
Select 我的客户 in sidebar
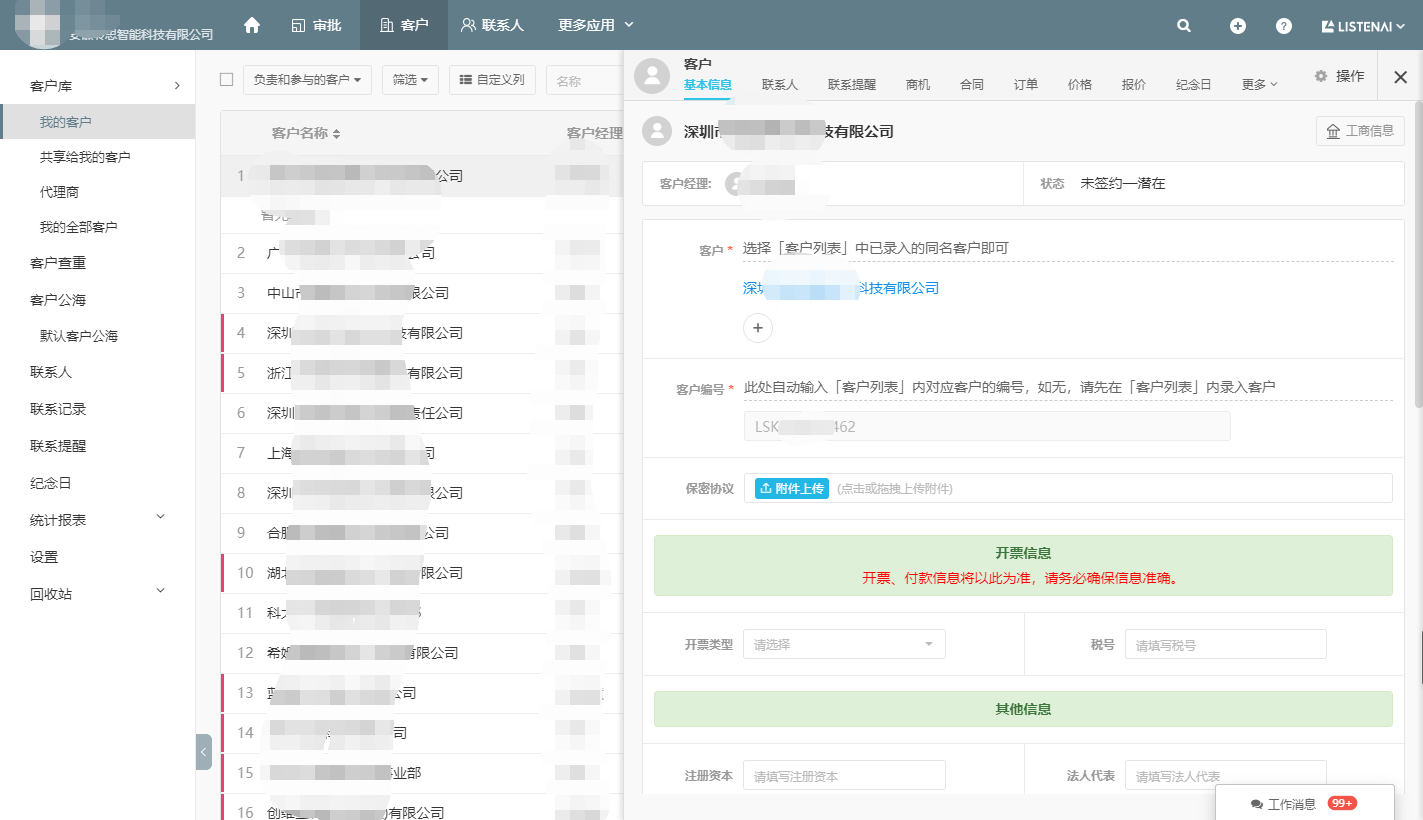point(98,122)
